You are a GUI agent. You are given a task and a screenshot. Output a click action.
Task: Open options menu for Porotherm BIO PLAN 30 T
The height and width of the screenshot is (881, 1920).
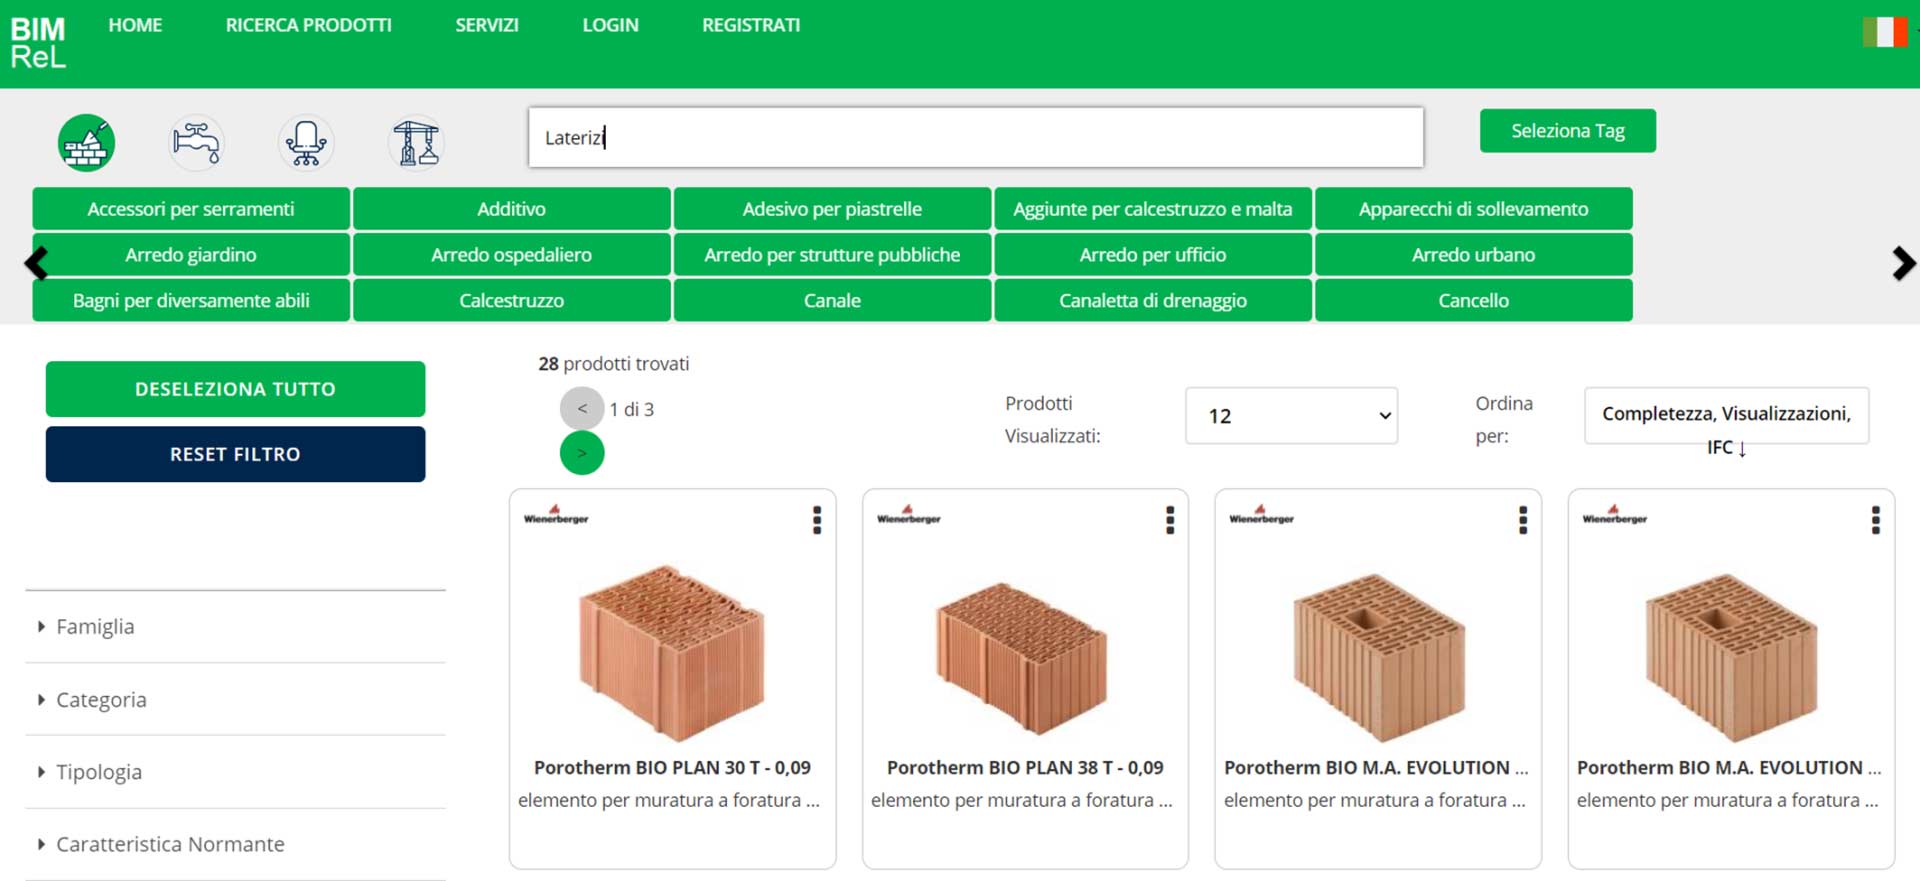coord(817,520)
